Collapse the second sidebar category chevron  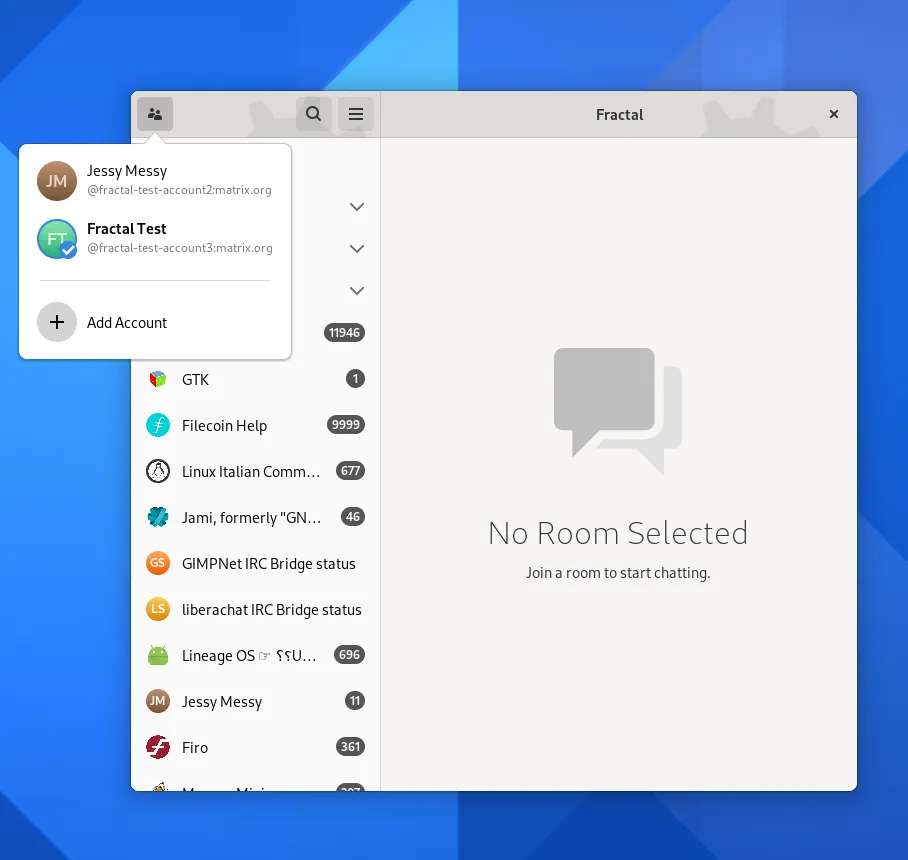pos(356,248)
